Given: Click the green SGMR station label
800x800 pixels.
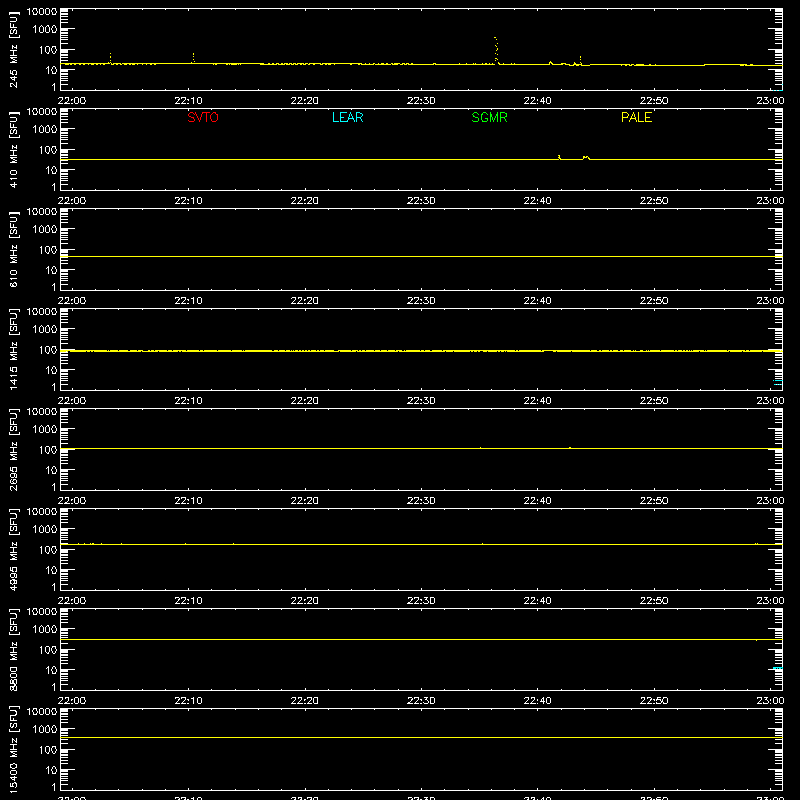Looking at the screenshot, I should 489,117.
